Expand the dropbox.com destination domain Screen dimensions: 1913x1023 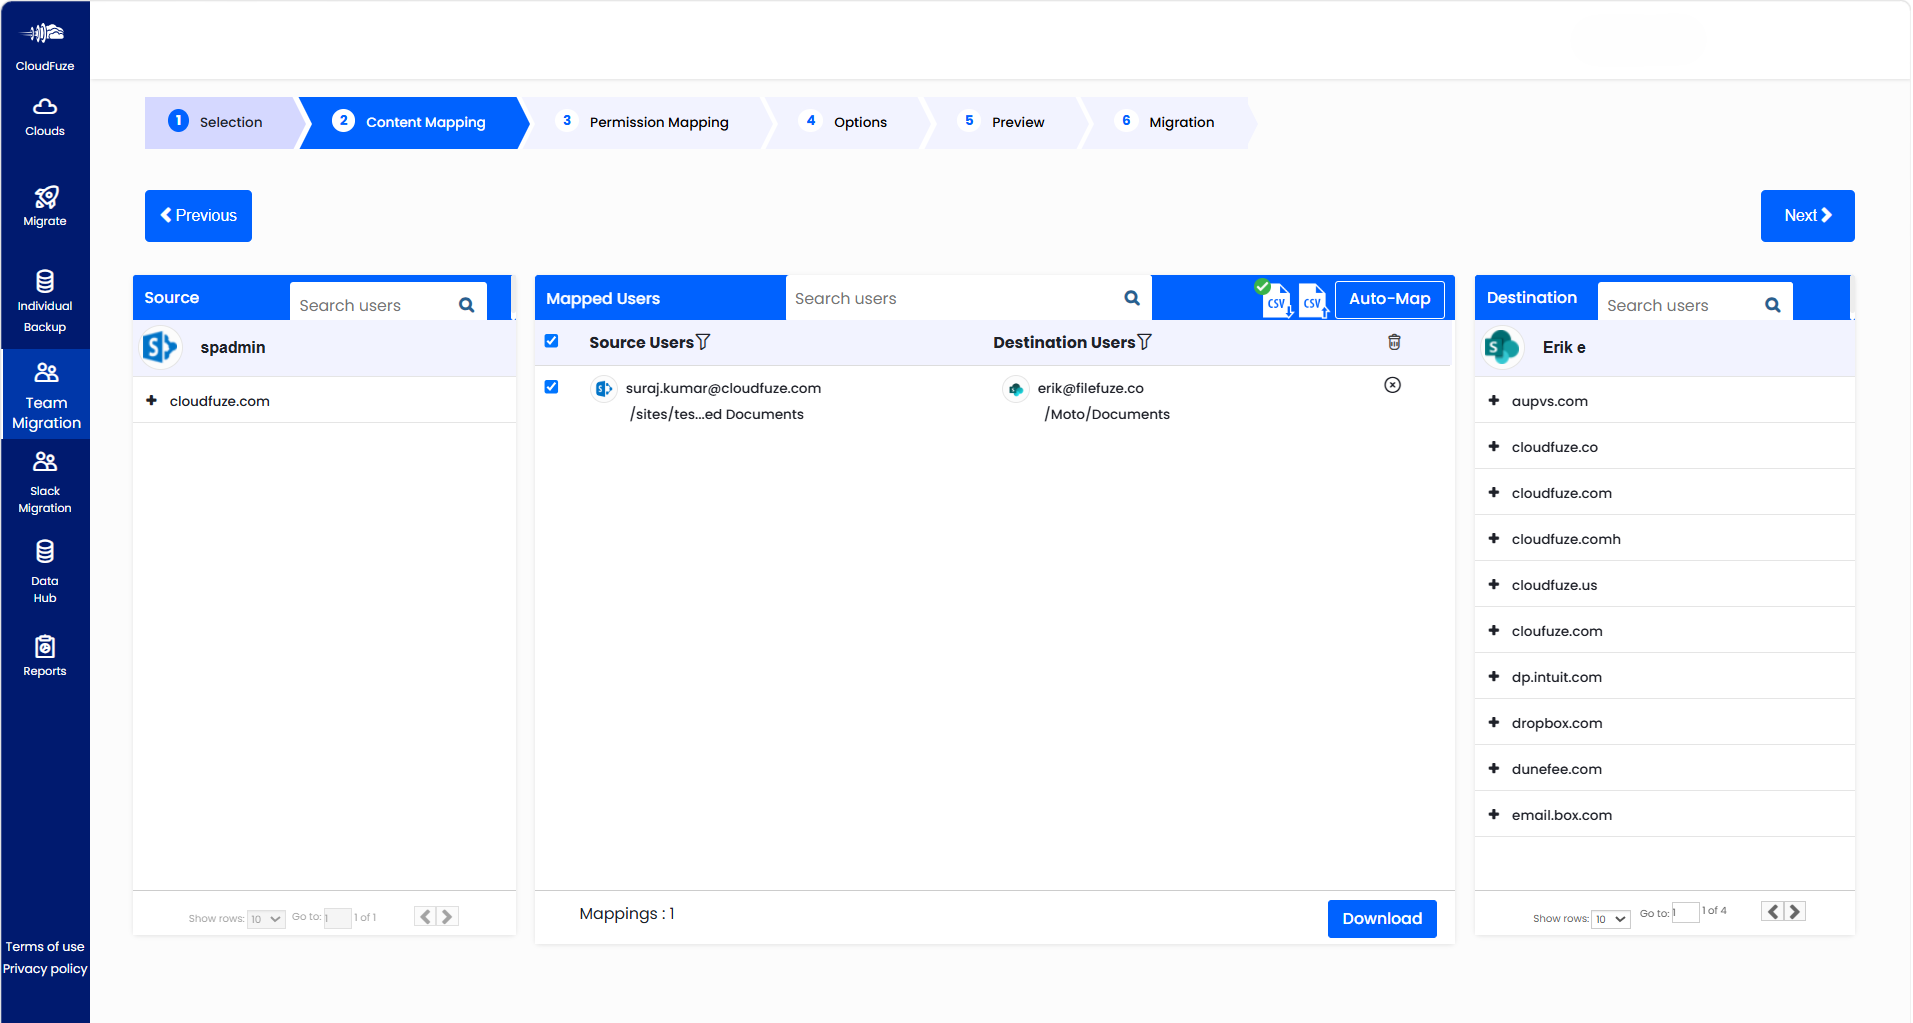coord(1493,722)
